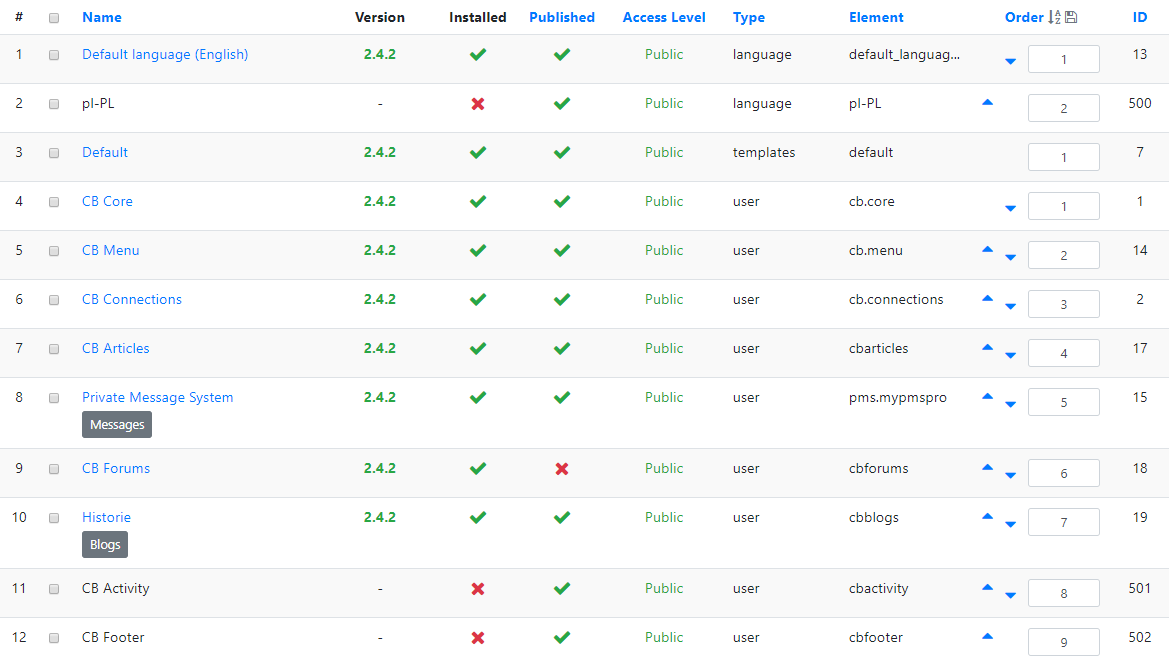Viewport: 1175px width, 670px height.
Task: Click the Blogs tab badge
Action: [105, 545]
